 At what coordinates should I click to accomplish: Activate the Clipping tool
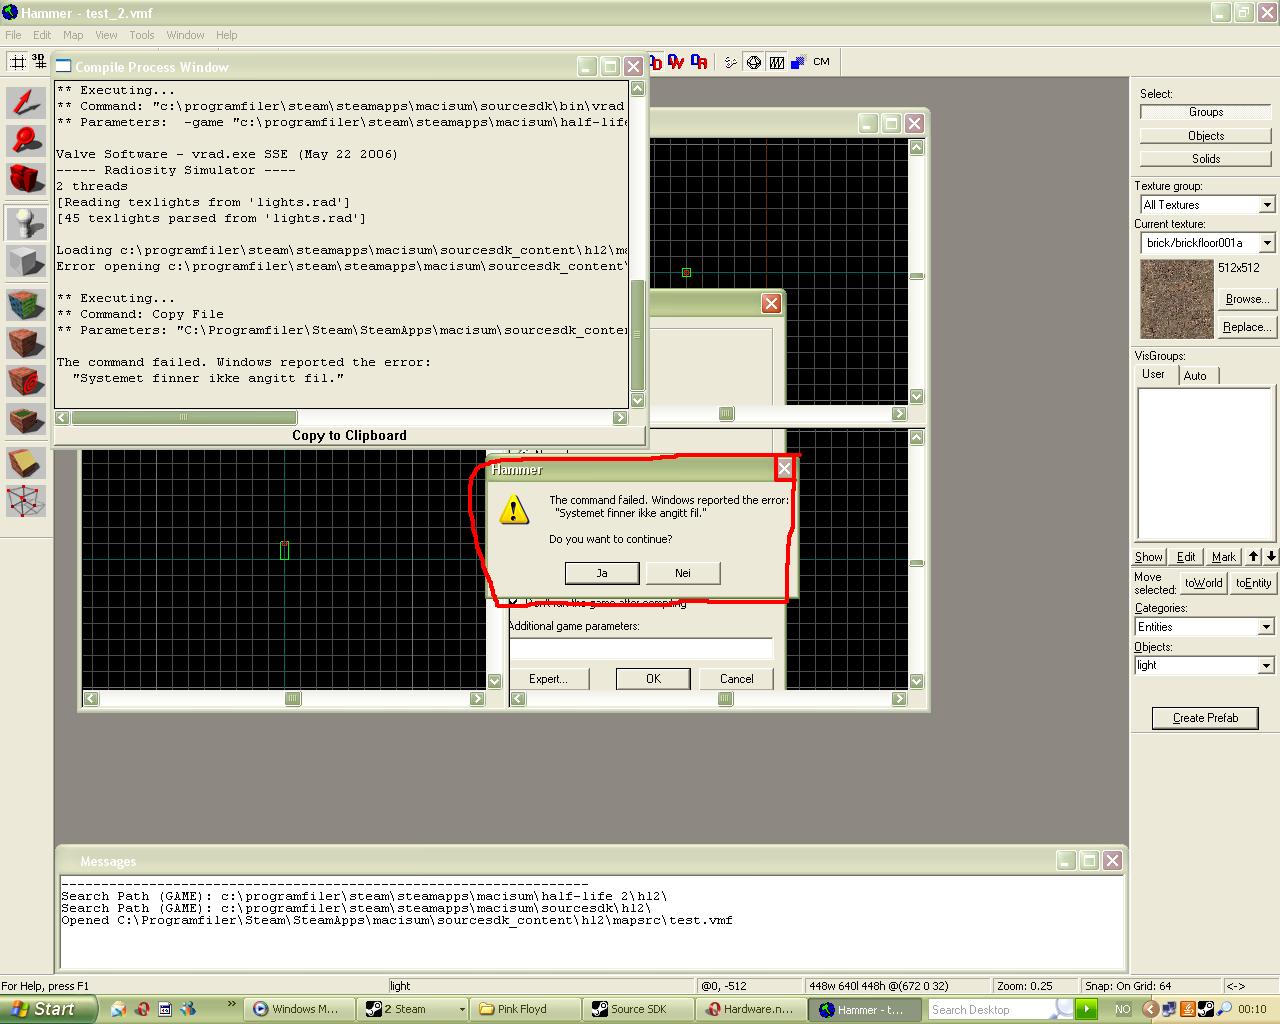26,462
